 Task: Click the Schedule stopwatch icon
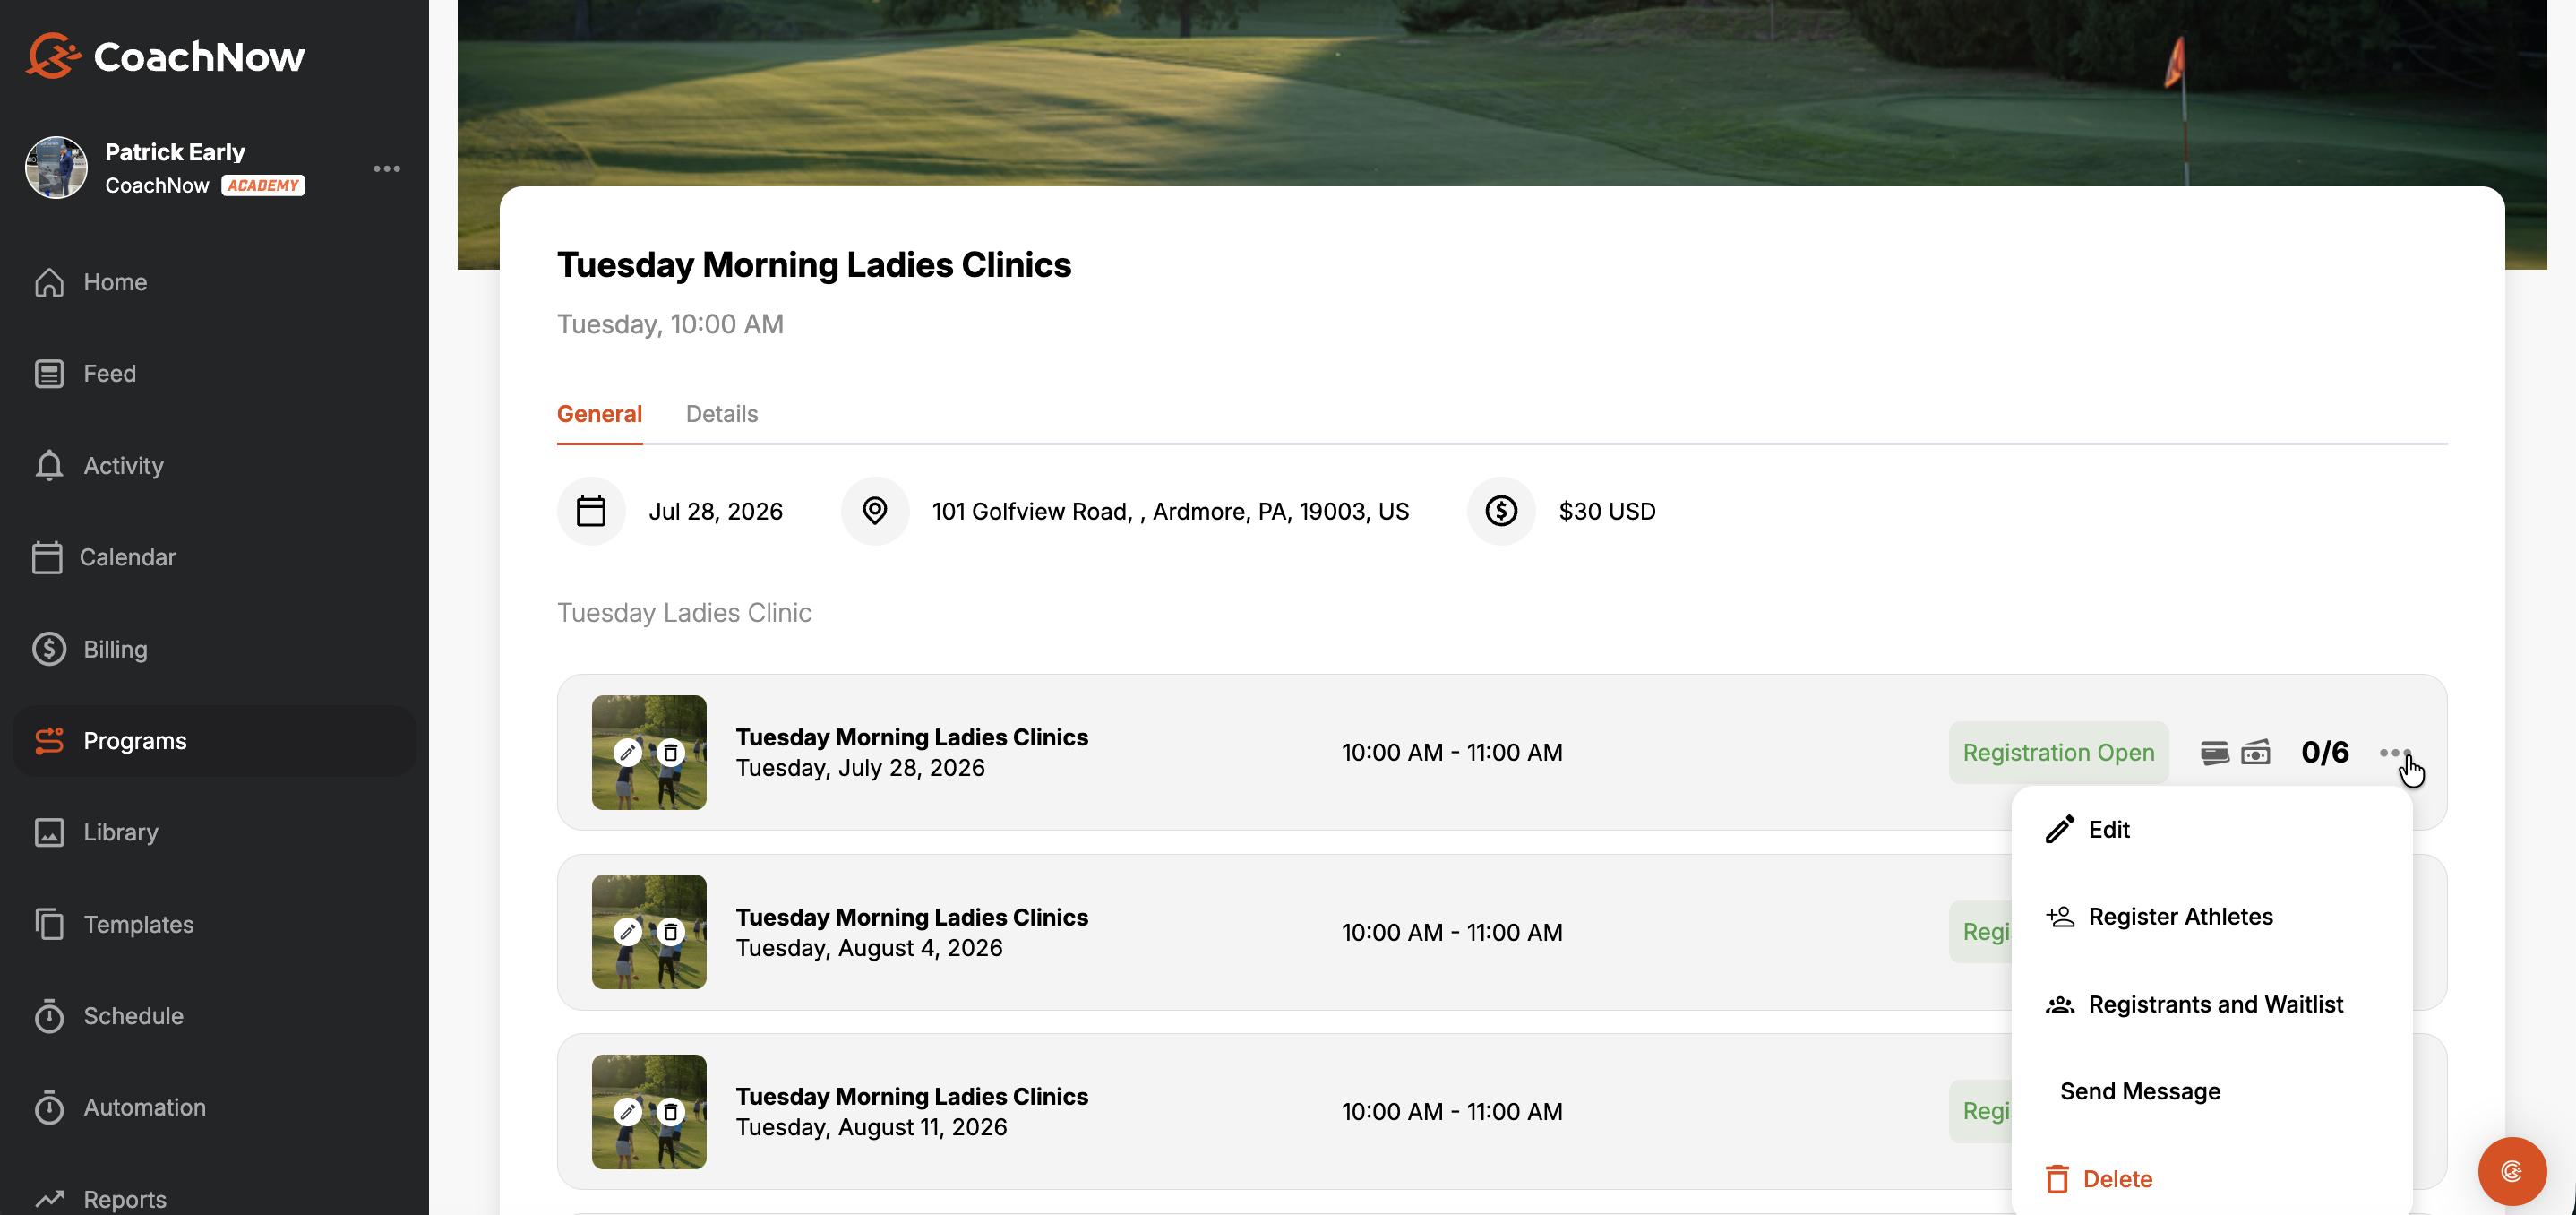pyautogui.click(x=49, y=1015)
